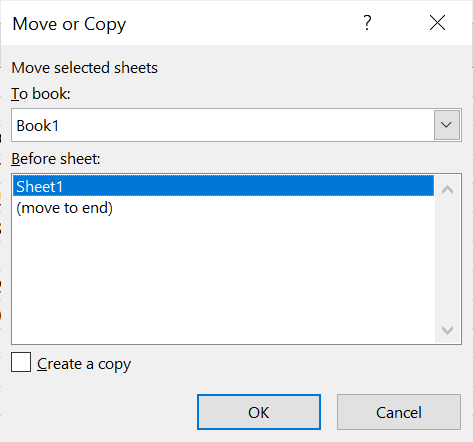This screenshot has height=442, width=473.
Task: Click the To book label
Action: (41, 94)
